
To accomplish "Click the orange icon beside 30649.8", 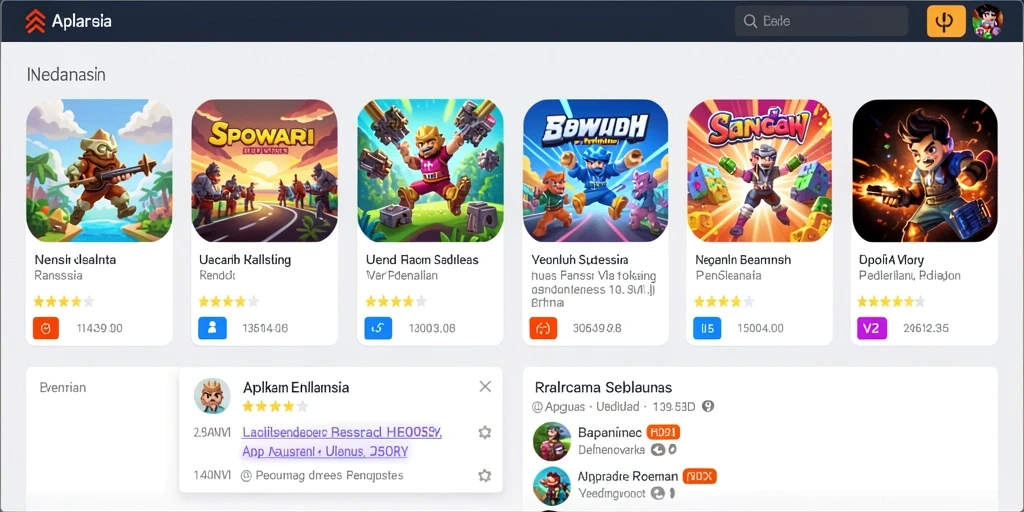I will (543, 328).
